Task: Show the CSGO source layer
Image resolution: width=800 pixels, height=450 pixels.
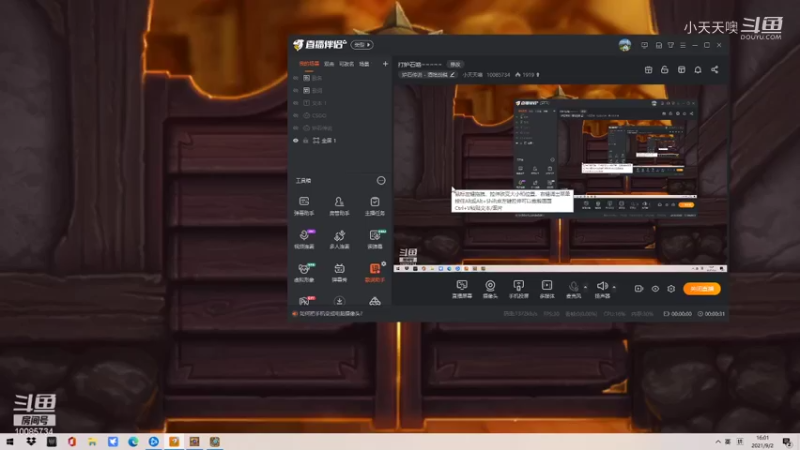Action: (x=295, y=115)
